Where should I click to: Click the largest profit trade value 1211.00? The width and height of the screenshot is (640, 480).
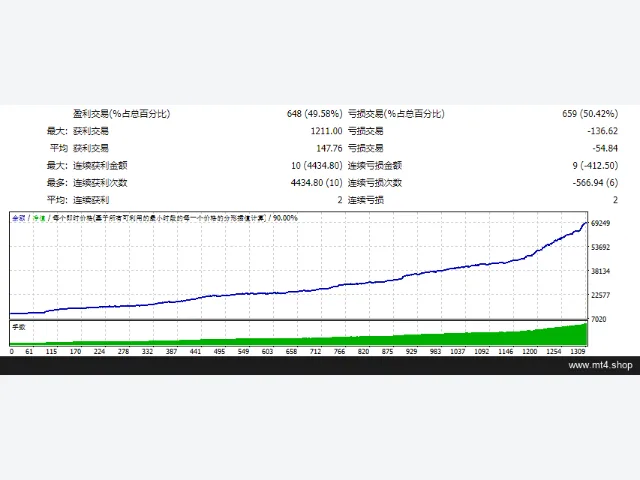(x=326, y=131)
